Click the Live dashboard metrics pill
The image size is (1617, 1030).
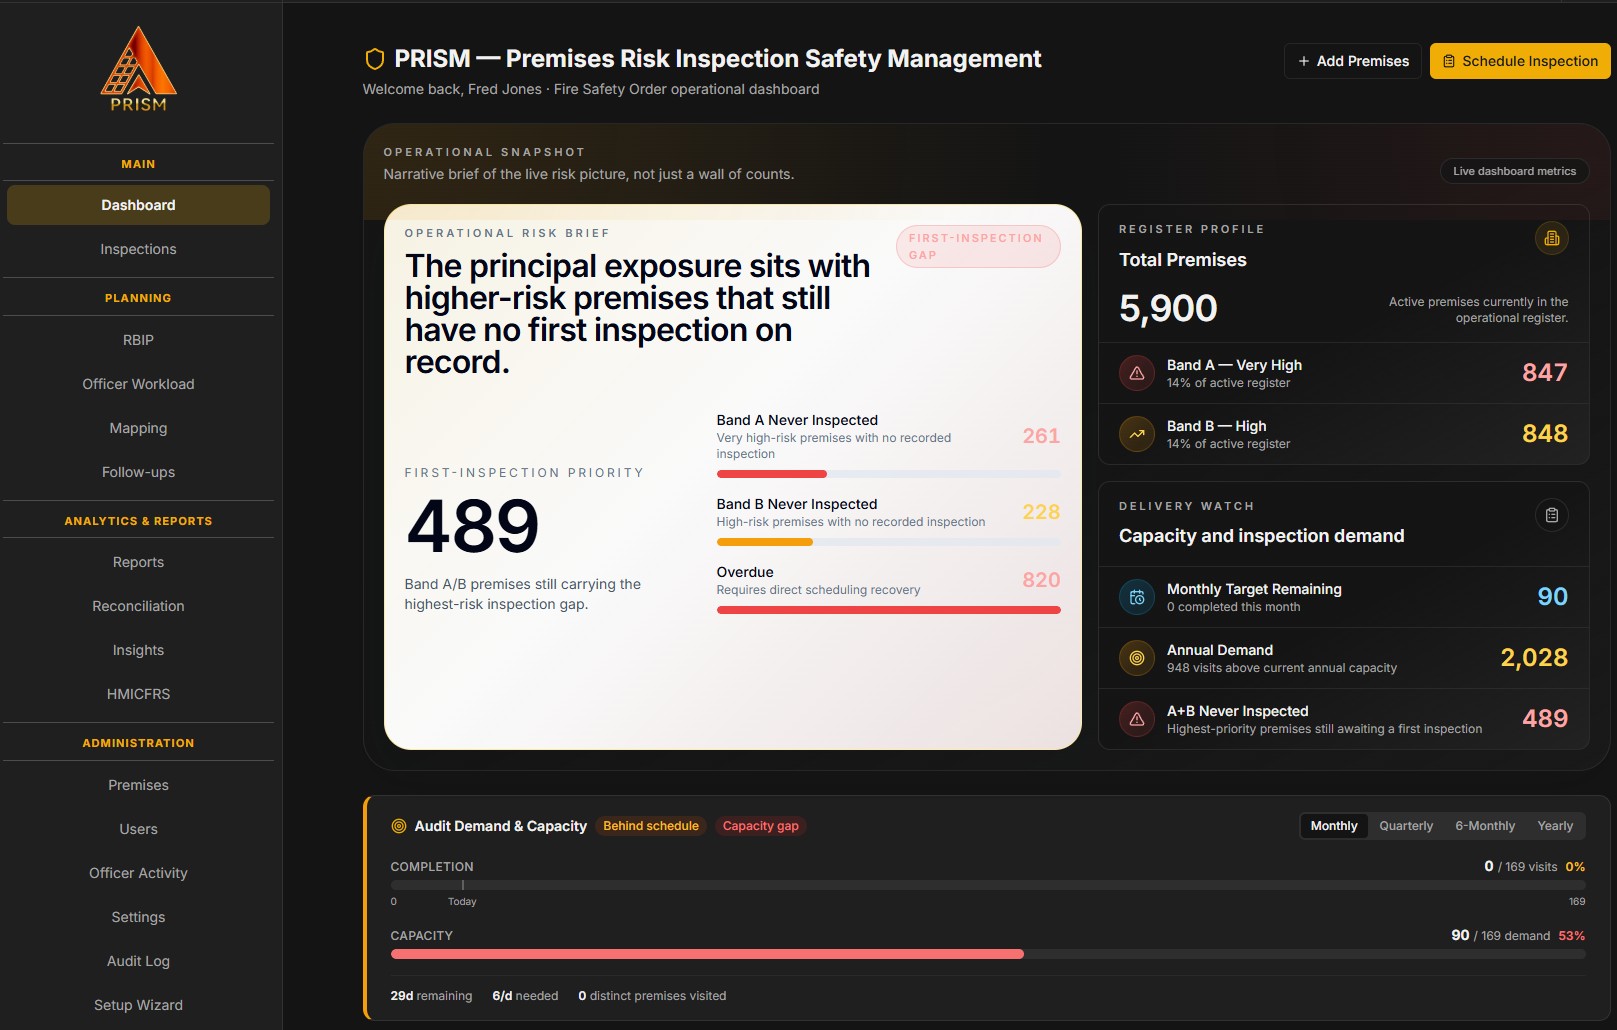(1514, 171)
